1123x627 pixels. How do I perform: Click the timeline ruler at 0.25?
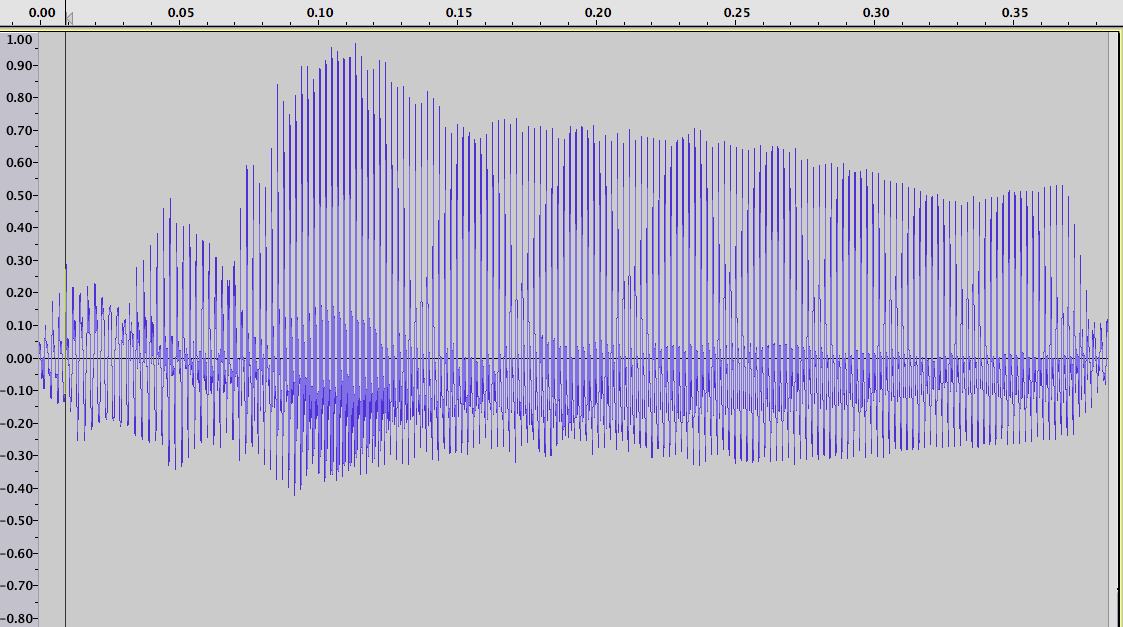[737, 12]
